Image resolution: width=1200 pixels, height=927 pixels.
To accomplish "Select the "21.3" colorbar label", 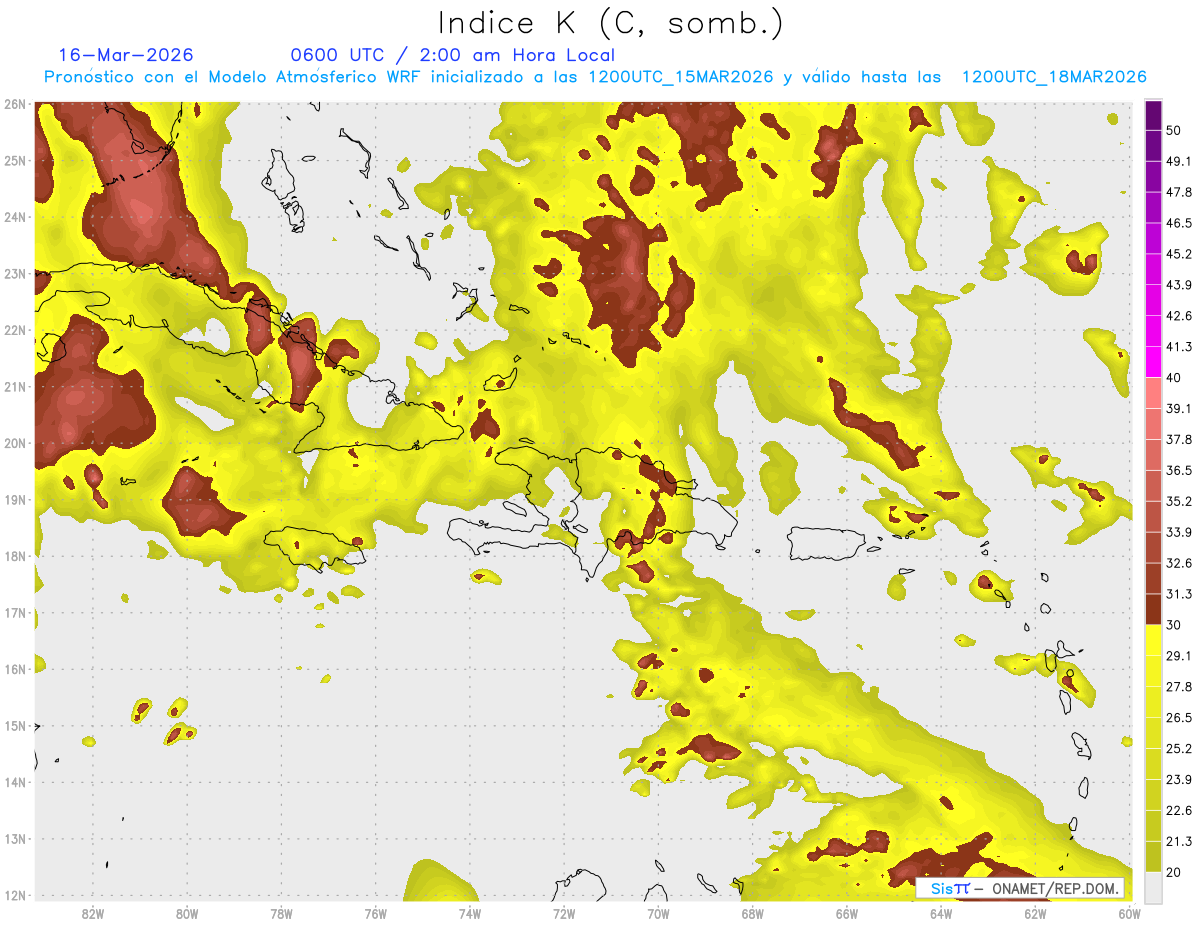I will [x=1179, y=841].
